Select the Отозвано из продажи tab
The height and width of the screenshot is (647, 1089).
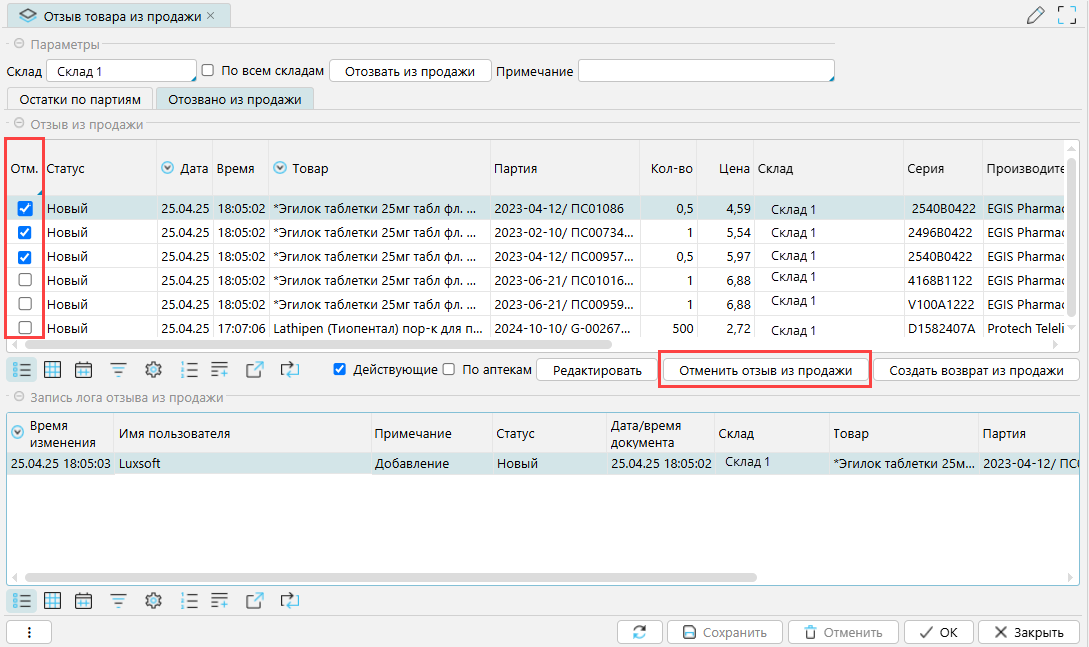coord(234,99)
